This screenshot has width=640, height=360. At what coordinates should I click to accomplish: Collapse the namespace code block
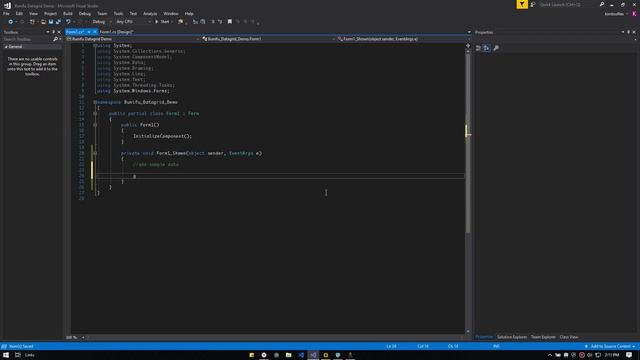(x=95, y=102)
